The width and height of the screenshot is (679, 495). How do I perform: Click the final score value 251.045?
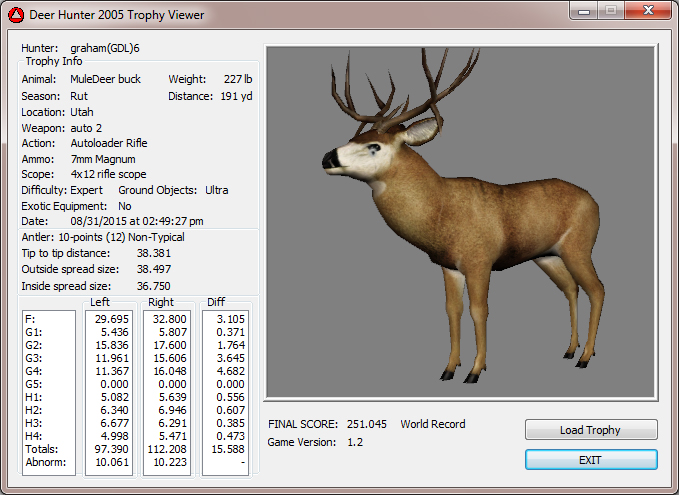[x=366, y=424]
